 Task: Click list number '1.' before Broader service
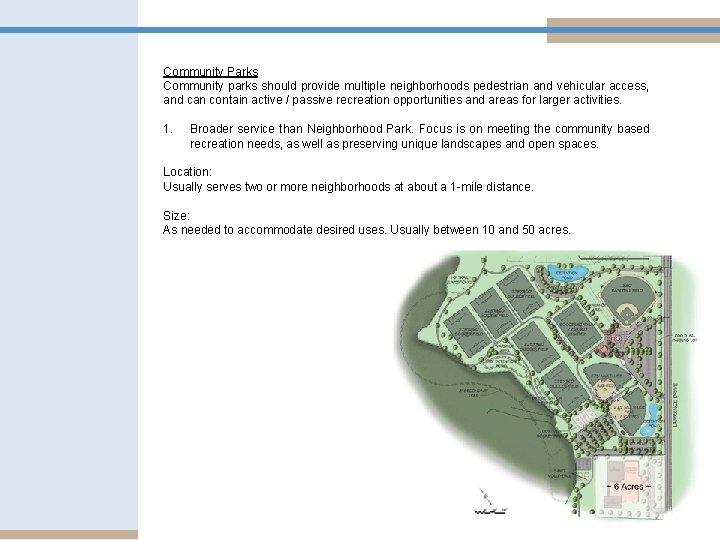click(168, 129)
